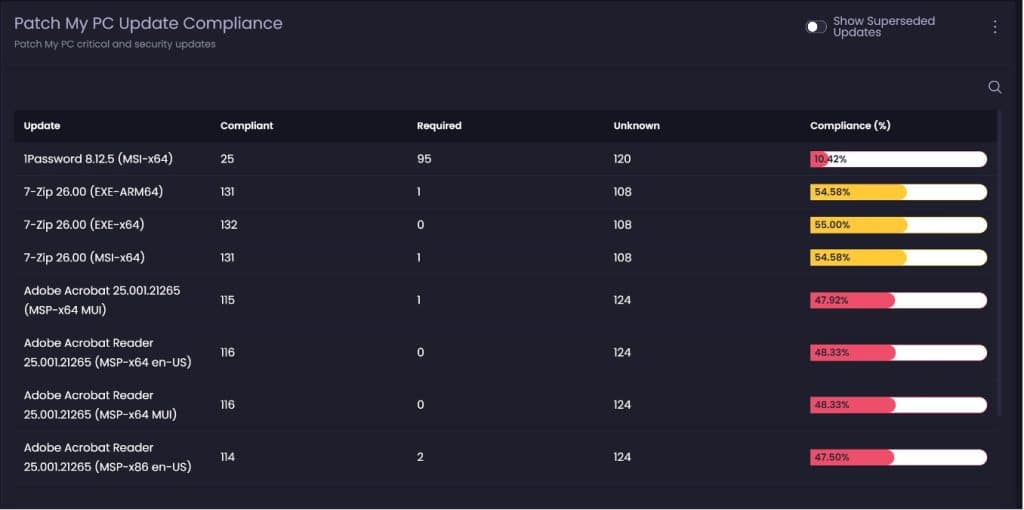Sort by the Update column header

click(42, 126)
